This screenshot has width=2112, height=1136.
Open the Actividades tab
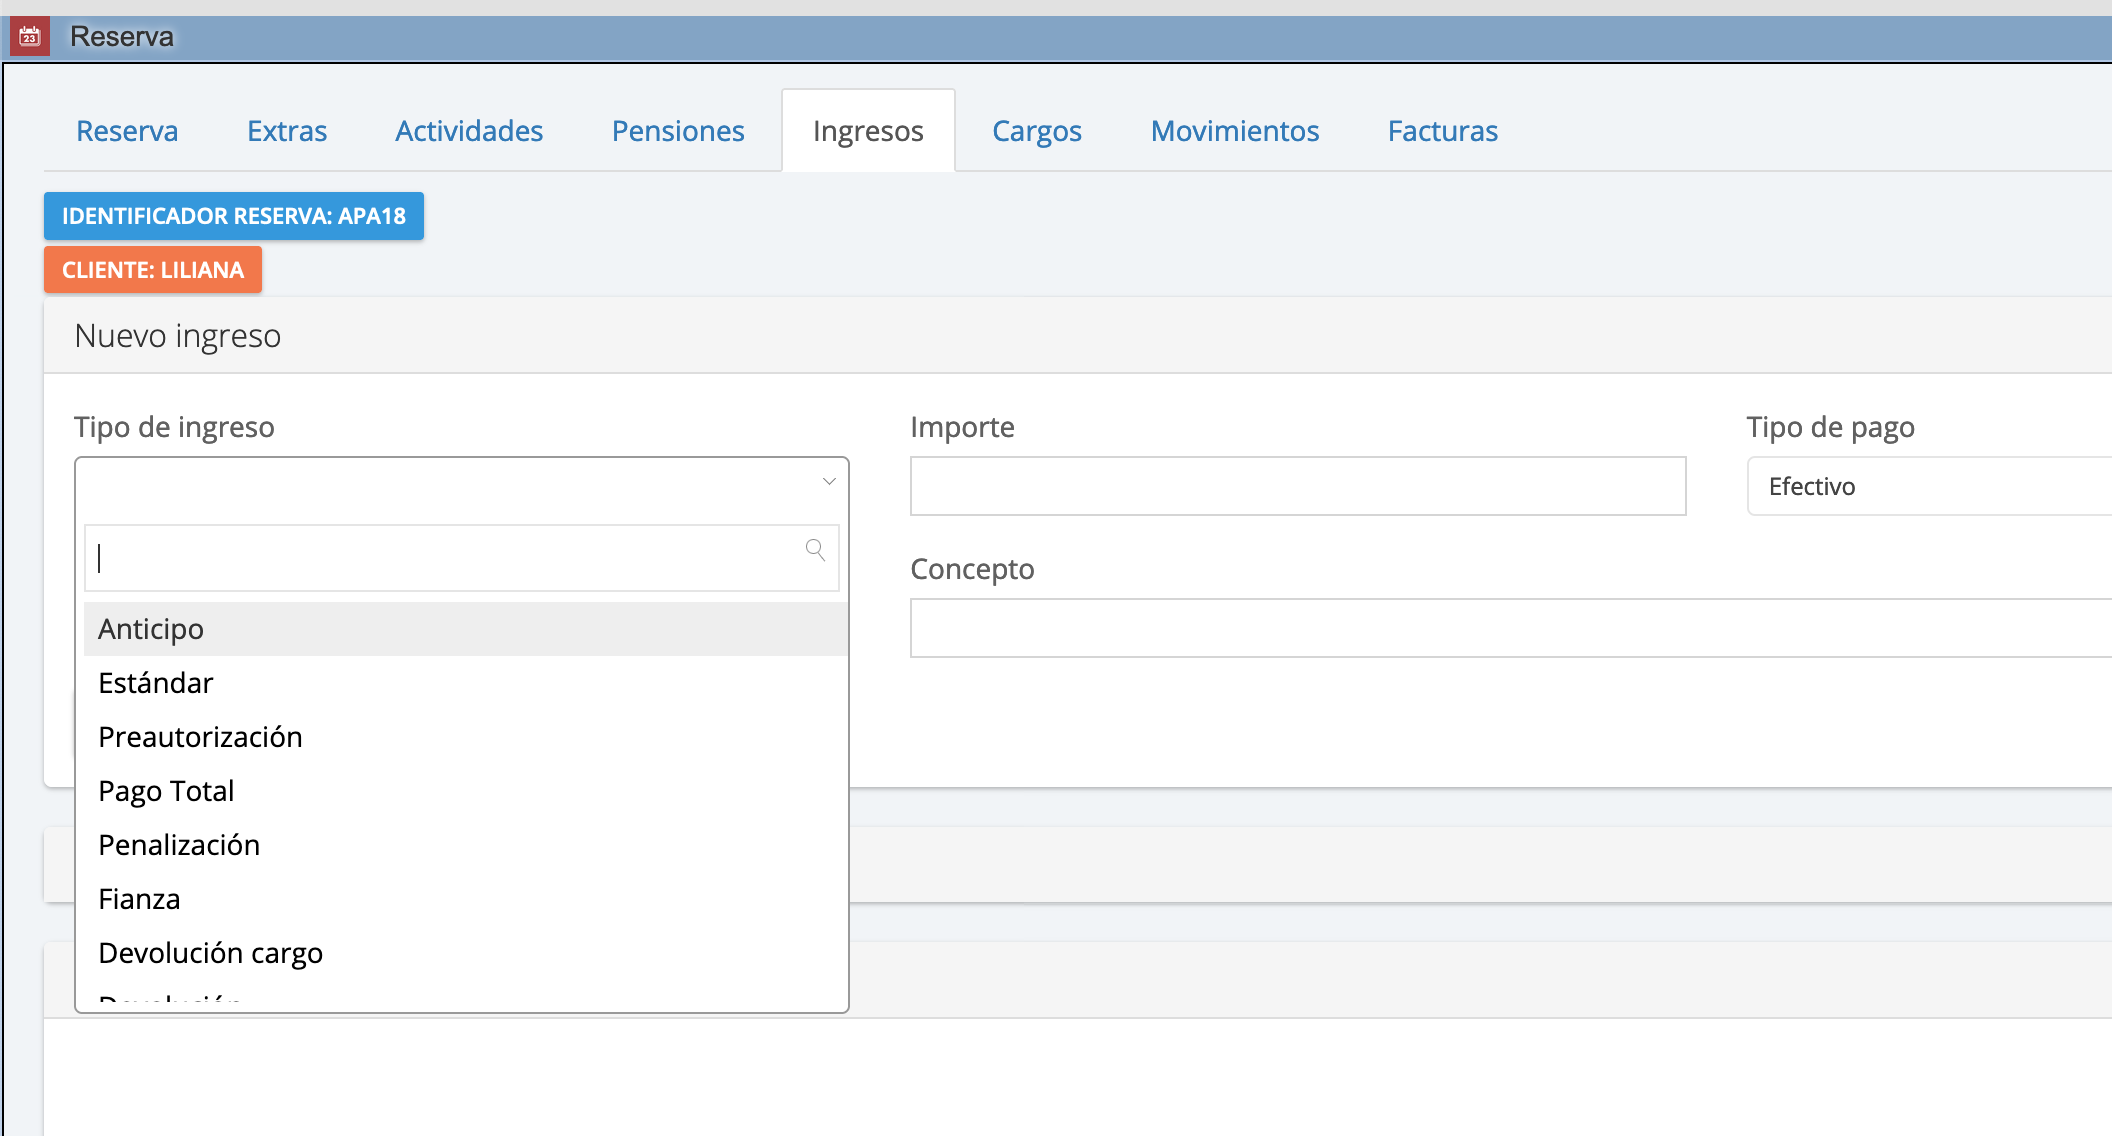click(469, 131)
